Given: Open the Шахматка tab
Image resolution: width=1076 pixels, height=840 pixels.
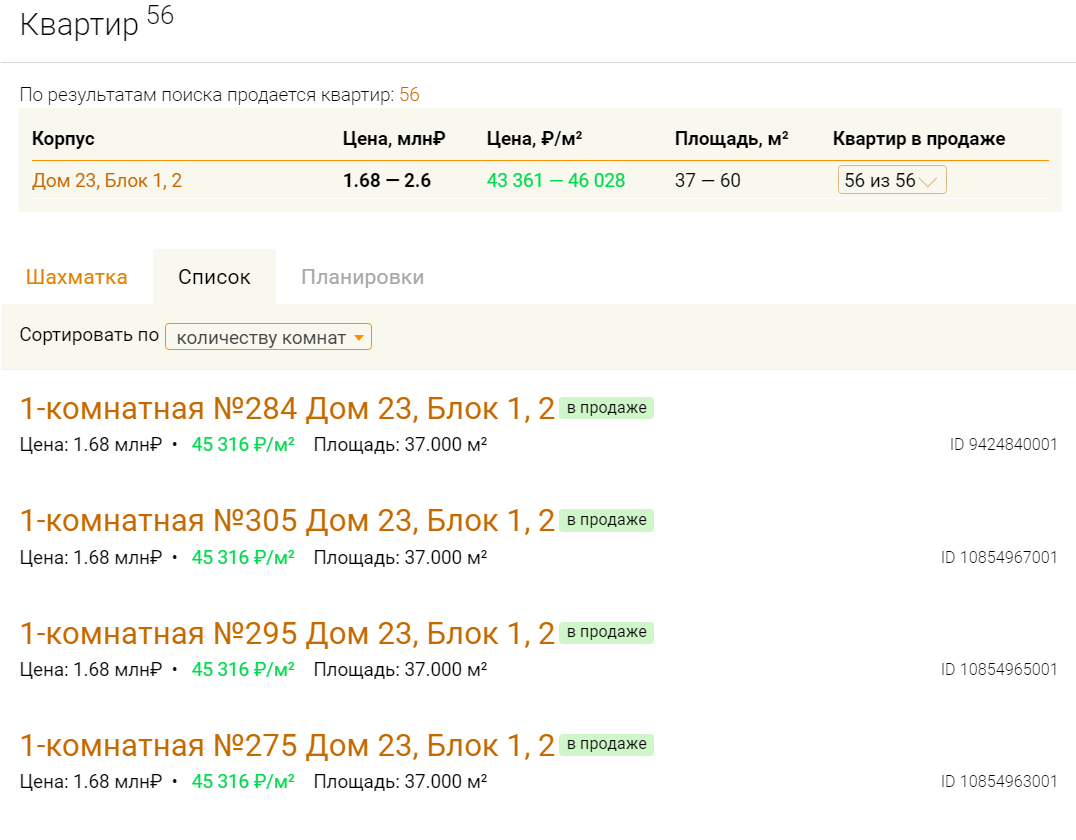Looking at the screenshot, I should pos(77,277).
